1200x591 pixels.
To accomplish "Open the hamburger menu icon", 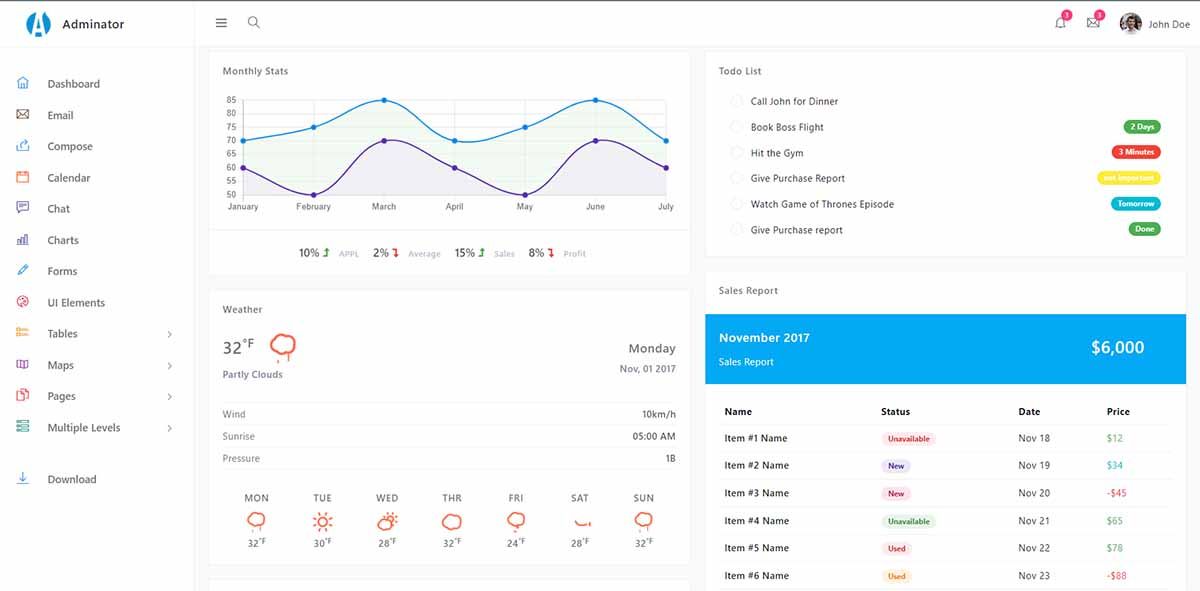I will [x=222, y=23].
